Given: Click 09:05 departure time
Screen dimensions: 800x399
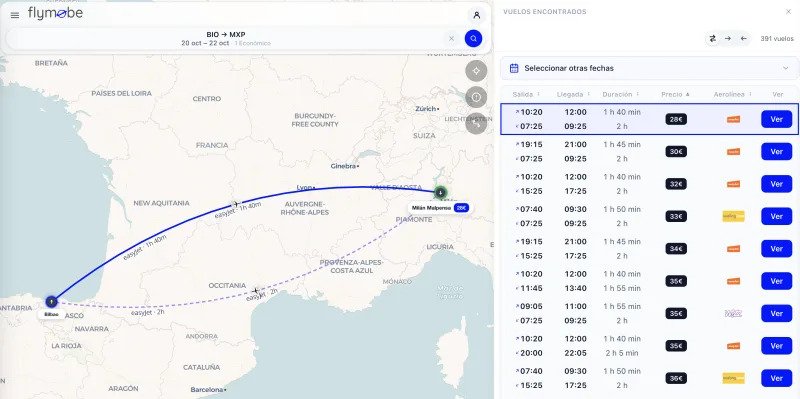Looking at the screenshot, I should (531, 306).
